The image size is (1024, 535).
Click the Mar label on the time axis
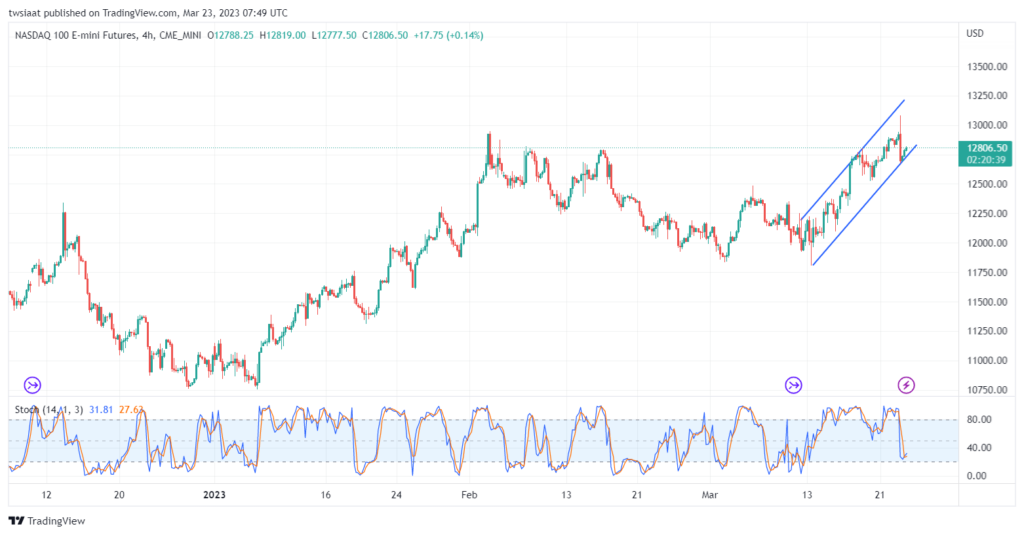(x=710, y=494)
